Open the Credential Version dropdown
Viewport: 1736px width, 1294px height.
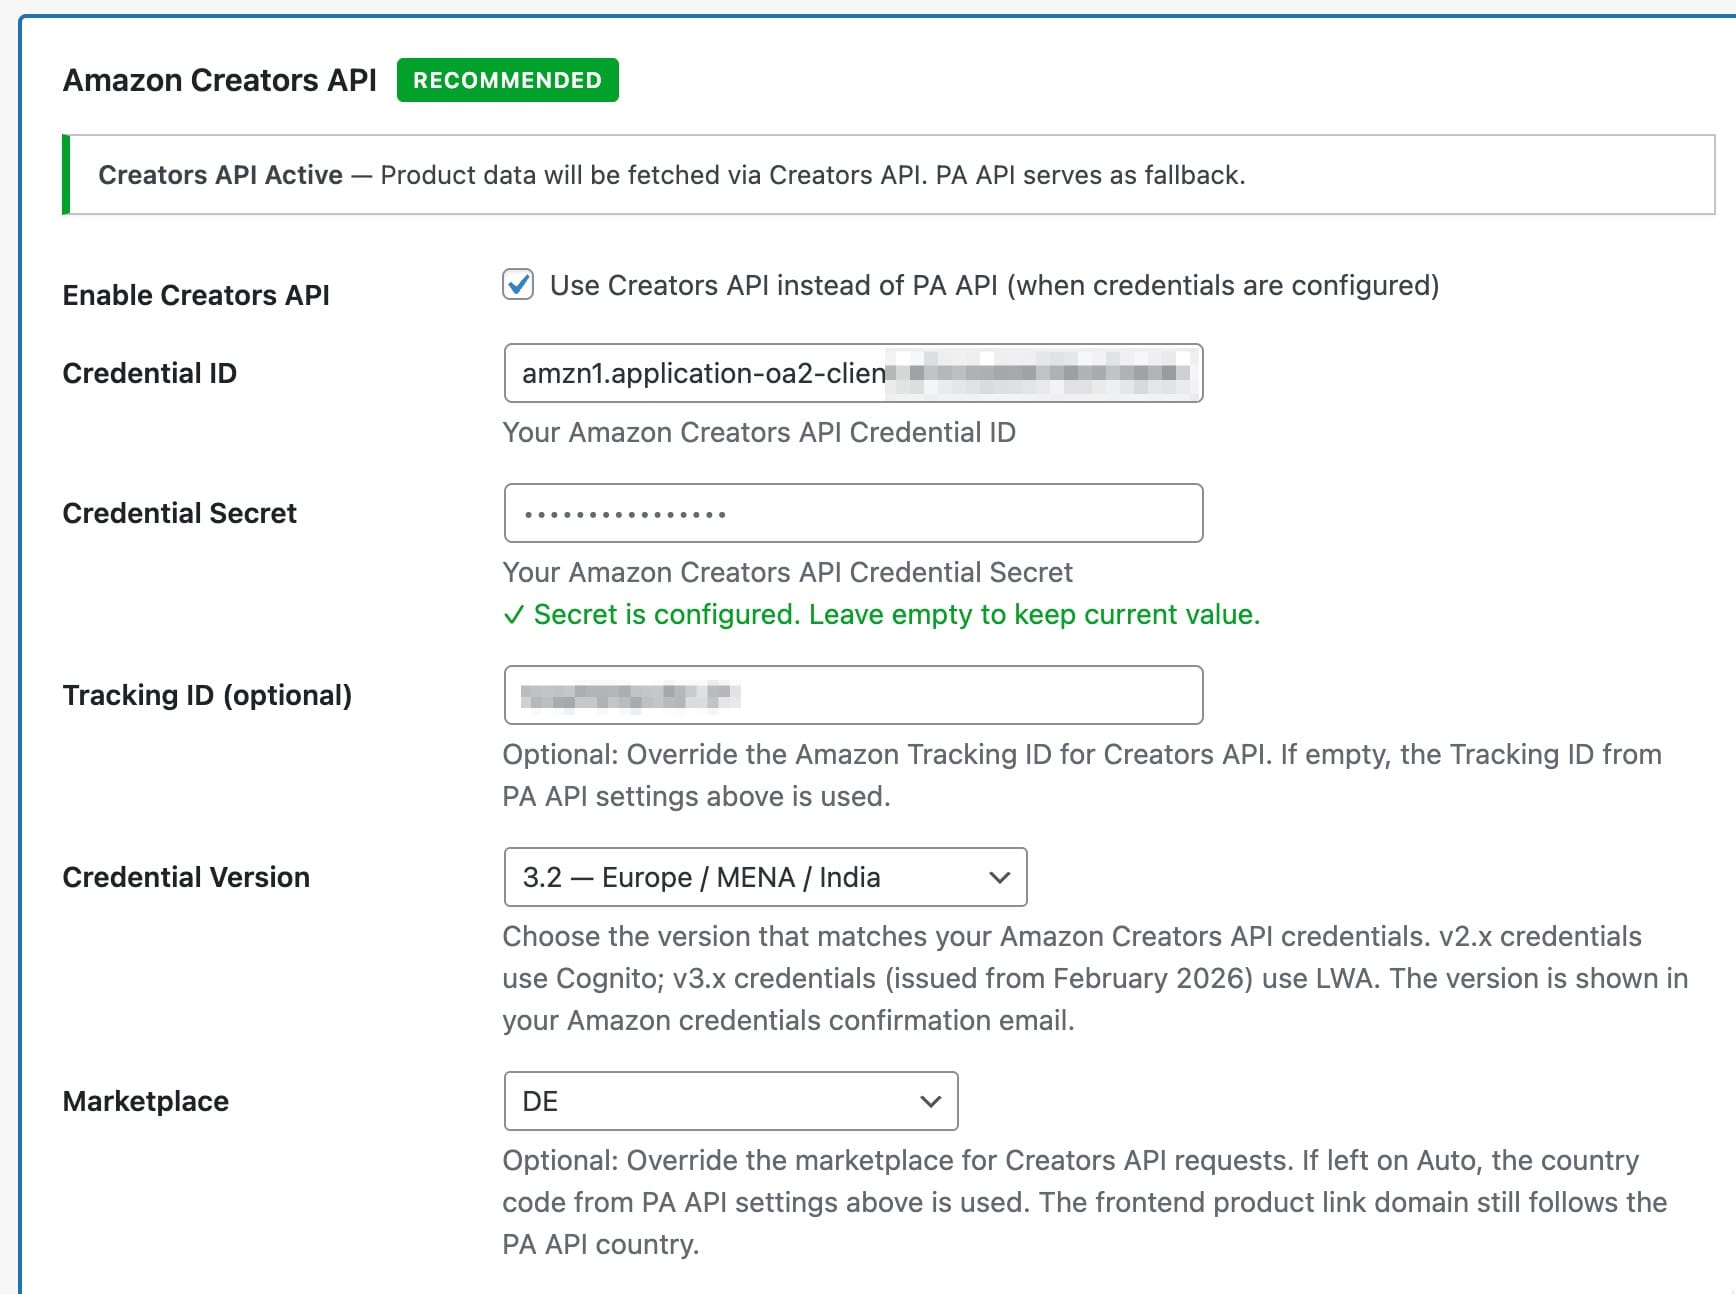(765, 877)
